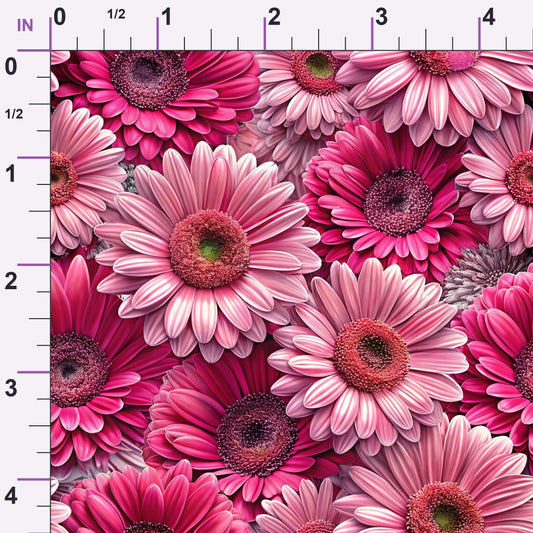
Task: Click the "1" on the horizontal ruler
Action: coord(167,17)
